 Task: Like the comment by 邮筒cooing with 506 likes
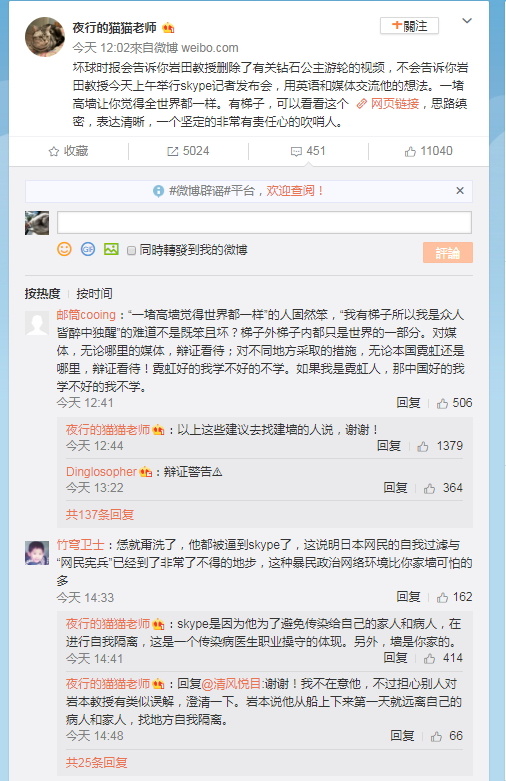(x=454, y=403)
